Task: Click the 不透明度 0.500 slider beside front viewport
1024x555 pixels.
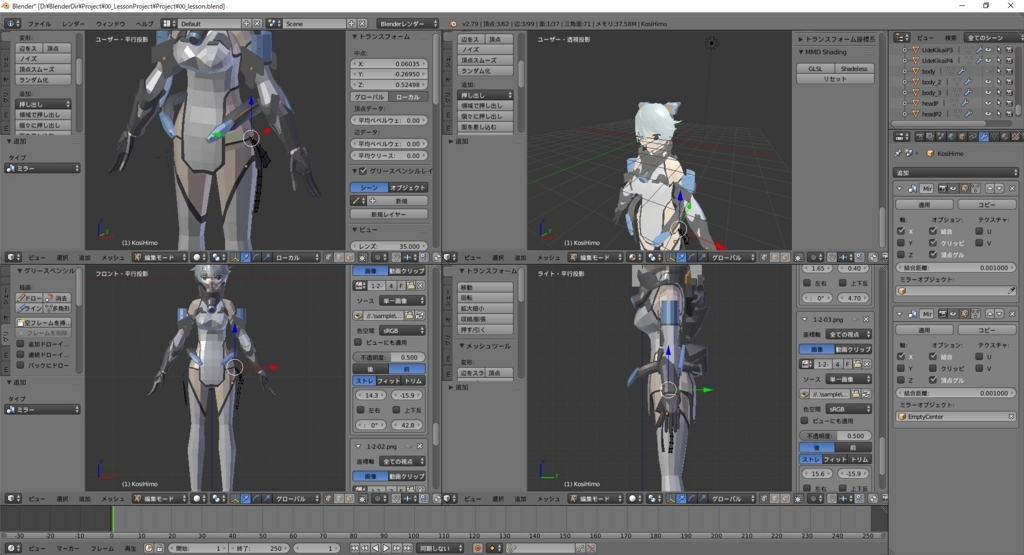Action: (x=389, y=357)
